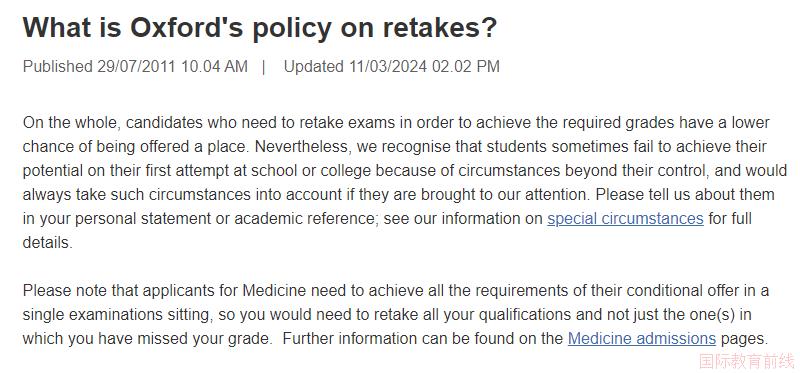Click the Updated 11/03/2024 timestamp
The height and width of the screenshot is (373, 800).
pos(392,67)
